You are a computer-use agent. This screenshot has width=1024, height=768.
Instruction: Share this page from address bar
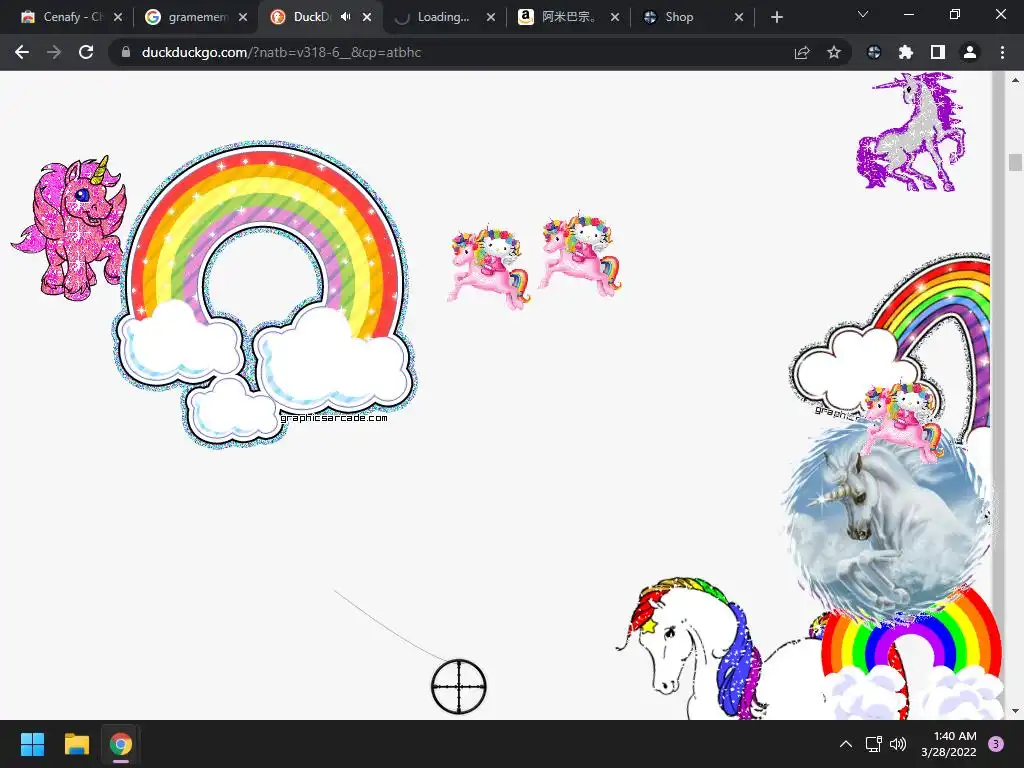tap(802, 52)
